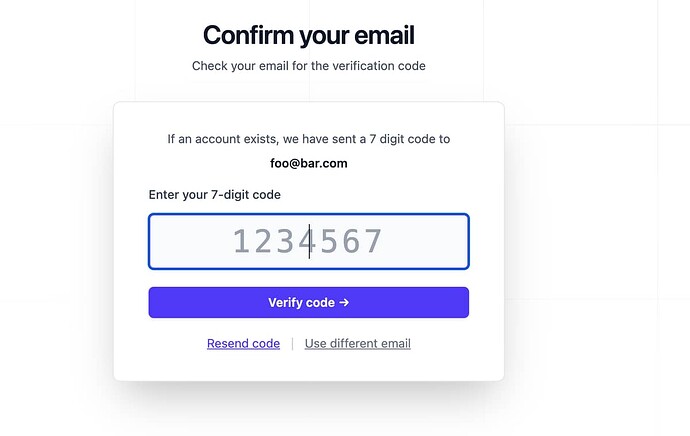Click the If an account exists message
The width and height of the screenshot is (690, 436).
coord(309,139)
